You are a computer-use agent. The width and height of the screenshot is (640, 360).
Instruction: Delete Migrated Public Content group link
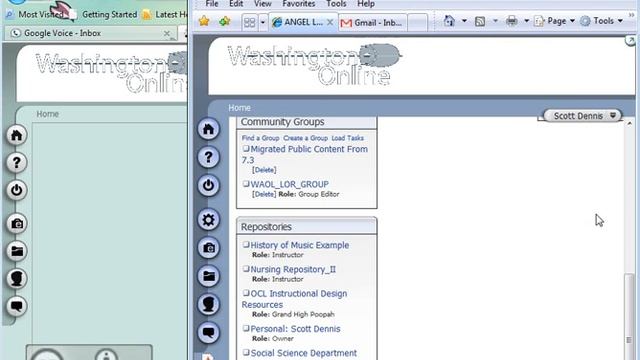pos(264,170)
